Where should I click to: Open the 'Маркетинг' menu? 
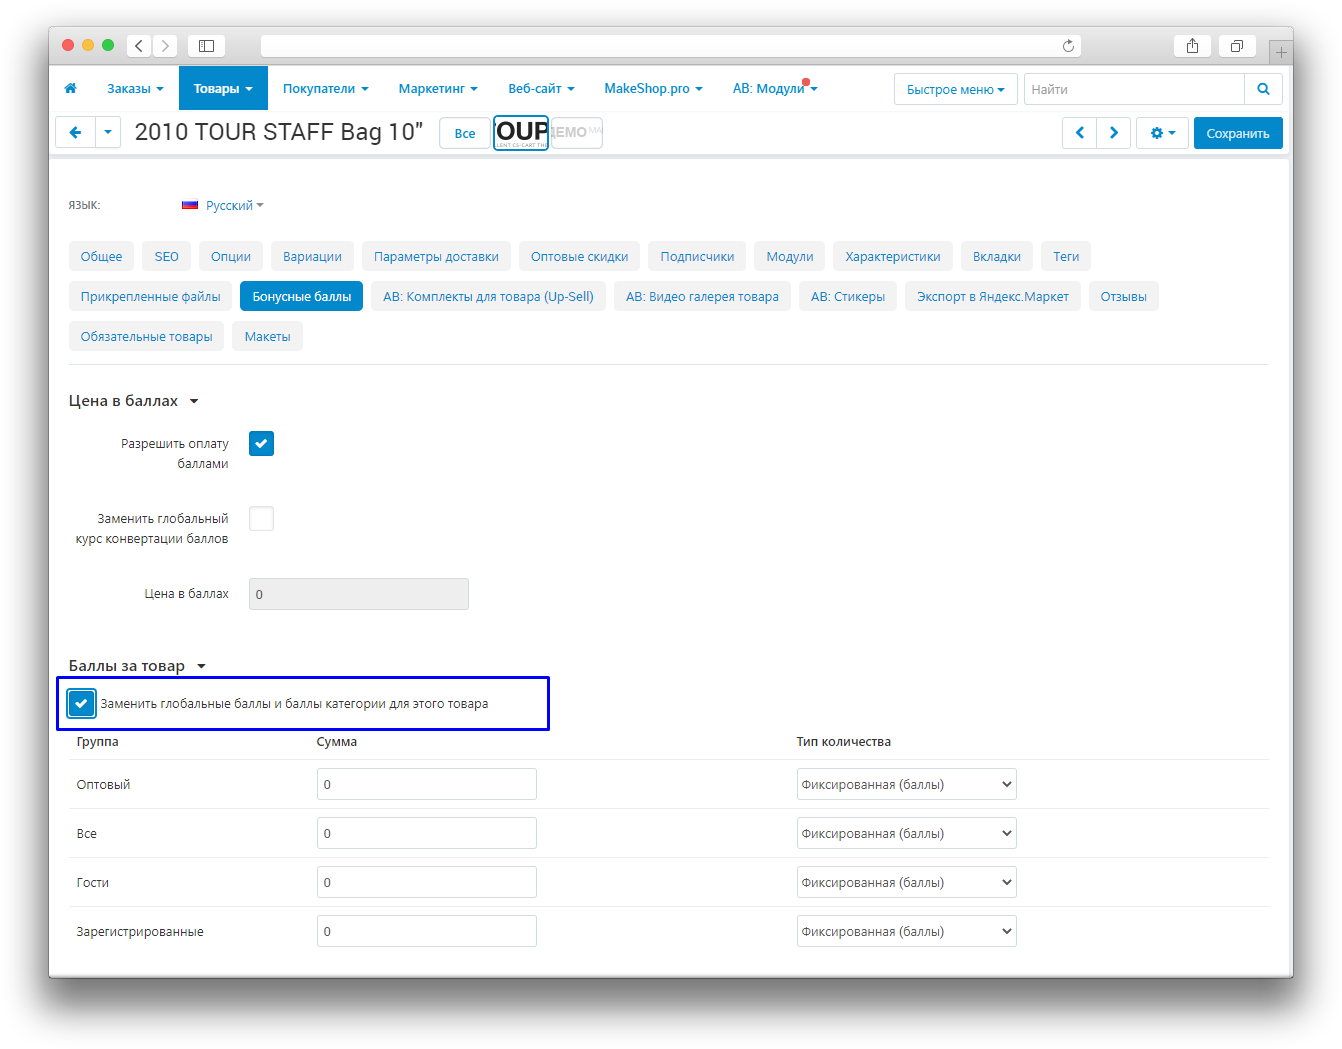pyautogui.click(x=437, y=89)
